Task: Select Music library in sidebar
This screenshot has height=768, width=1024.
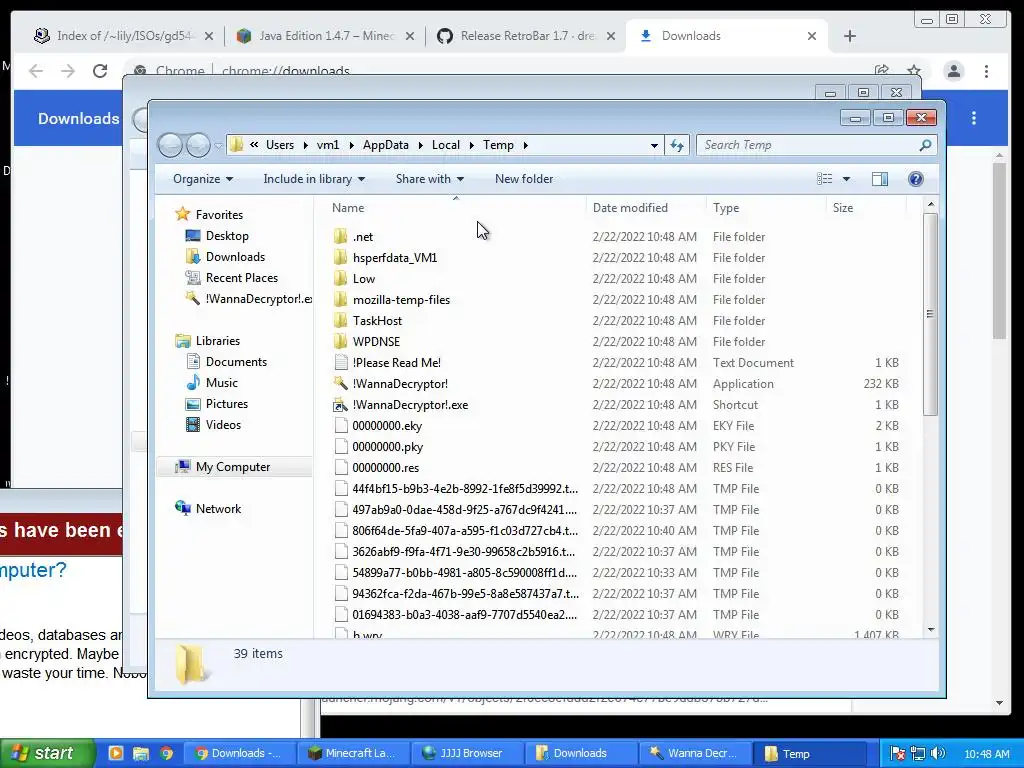Action: (x=221, y=383)
